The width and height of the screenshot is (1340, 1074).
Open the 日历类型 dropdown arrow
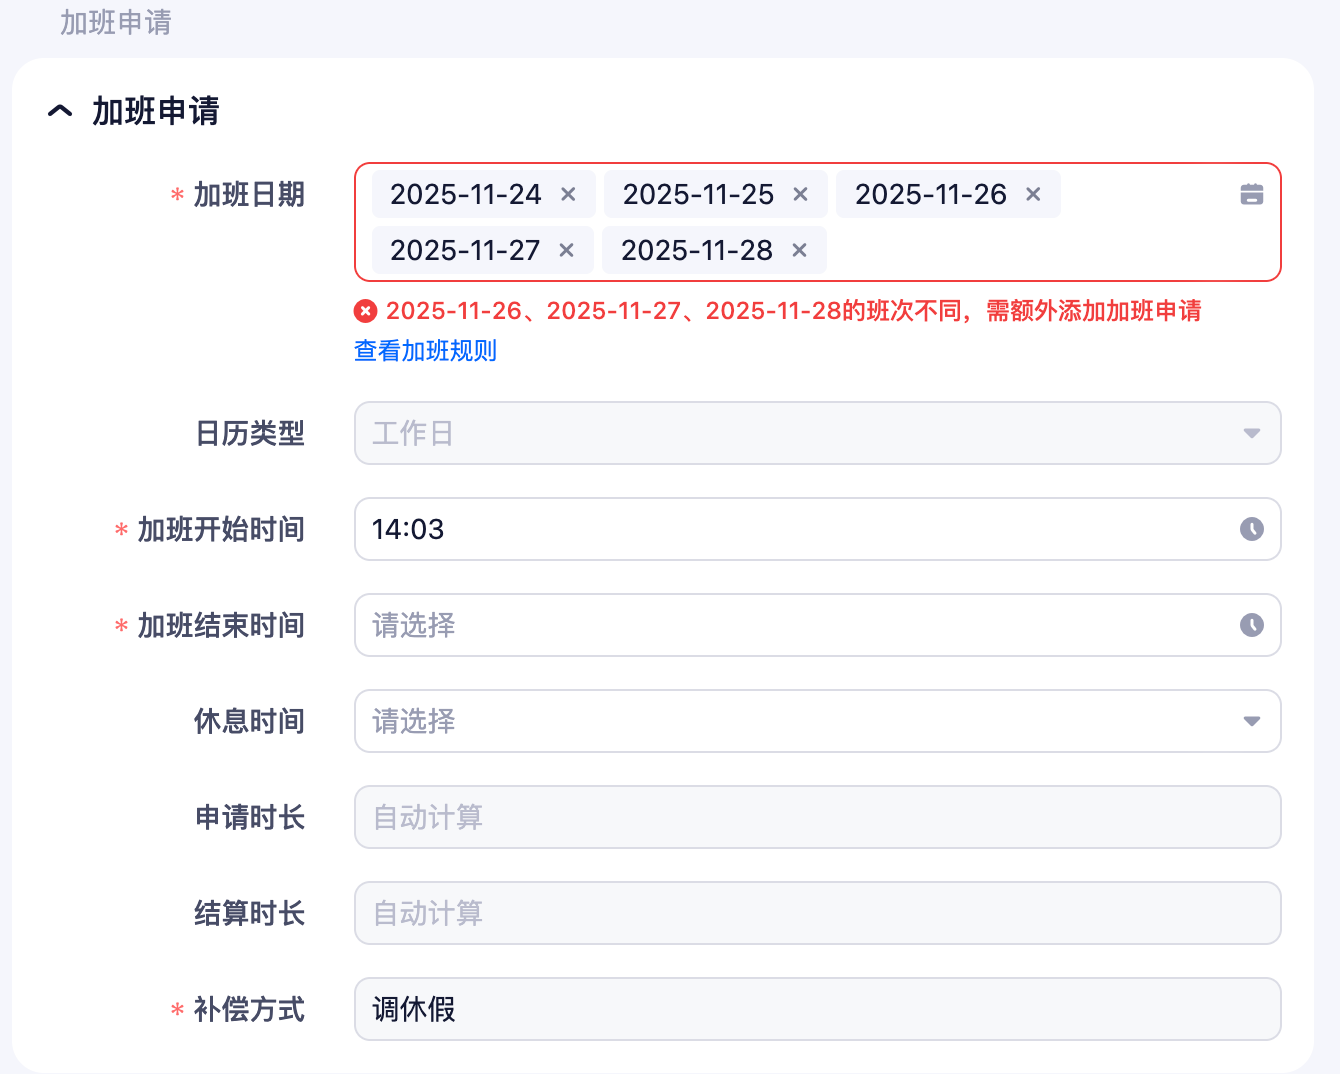click(1251, 433)
